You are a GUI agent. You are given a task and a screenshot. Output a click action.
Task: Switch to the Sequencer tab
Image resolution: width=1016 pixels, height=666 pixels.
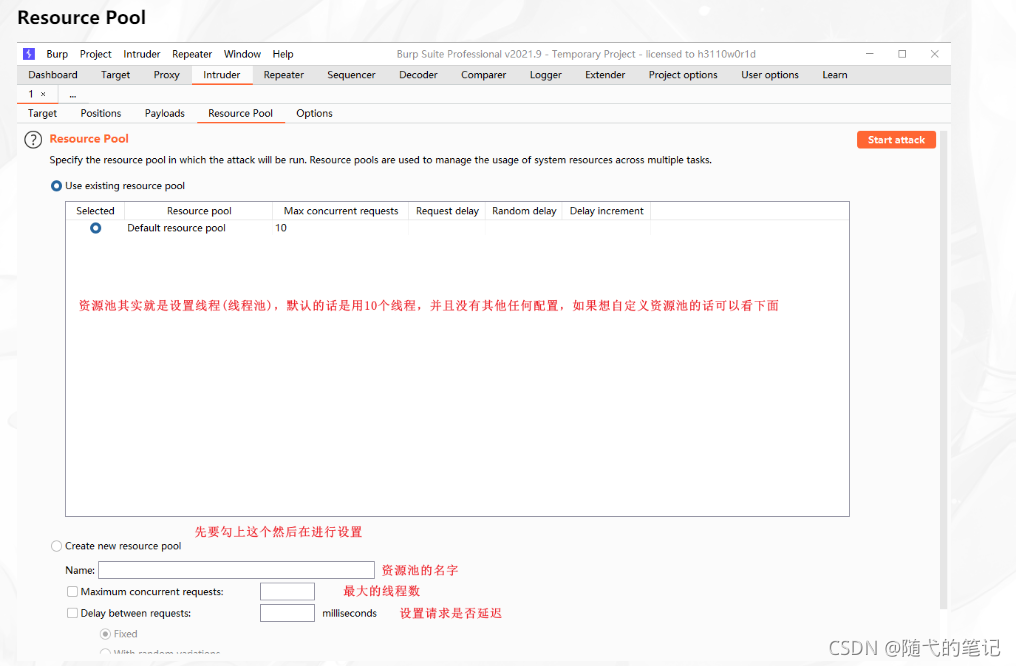point(351,75)
